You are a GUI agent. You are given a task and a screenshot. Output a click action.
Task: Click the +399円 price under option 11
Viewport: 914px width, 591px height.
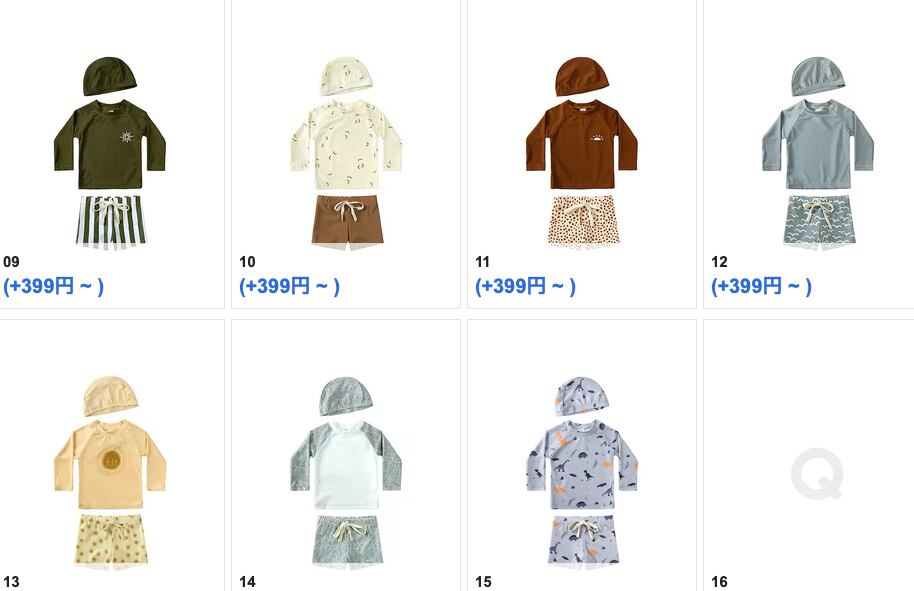click(x=526, y=286)
